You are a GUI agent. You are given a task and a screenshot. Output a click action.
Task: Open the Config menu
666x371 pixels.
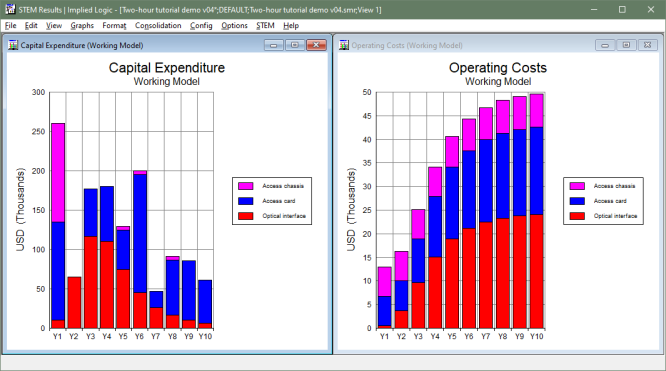click(x=201, y=25)
